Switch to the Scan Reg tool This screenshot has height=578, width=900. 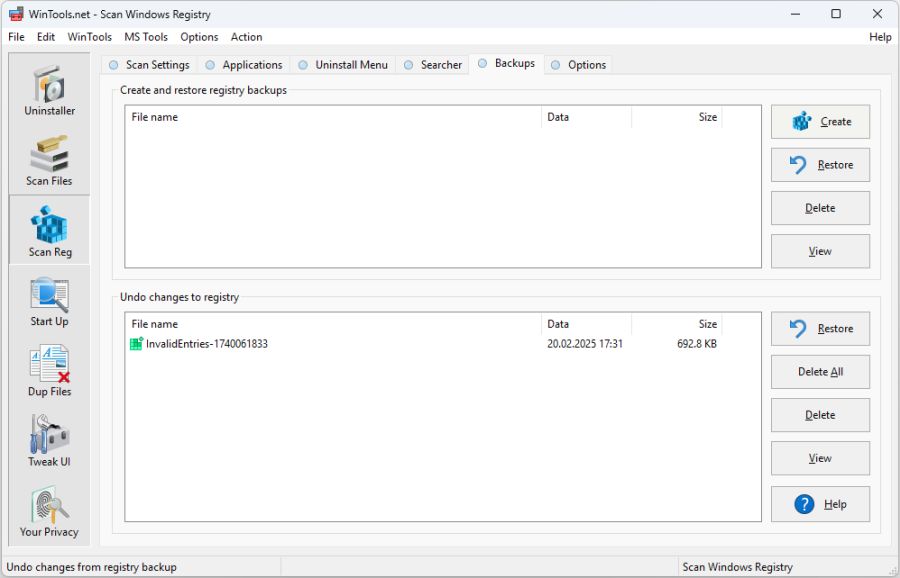(48, 229)
